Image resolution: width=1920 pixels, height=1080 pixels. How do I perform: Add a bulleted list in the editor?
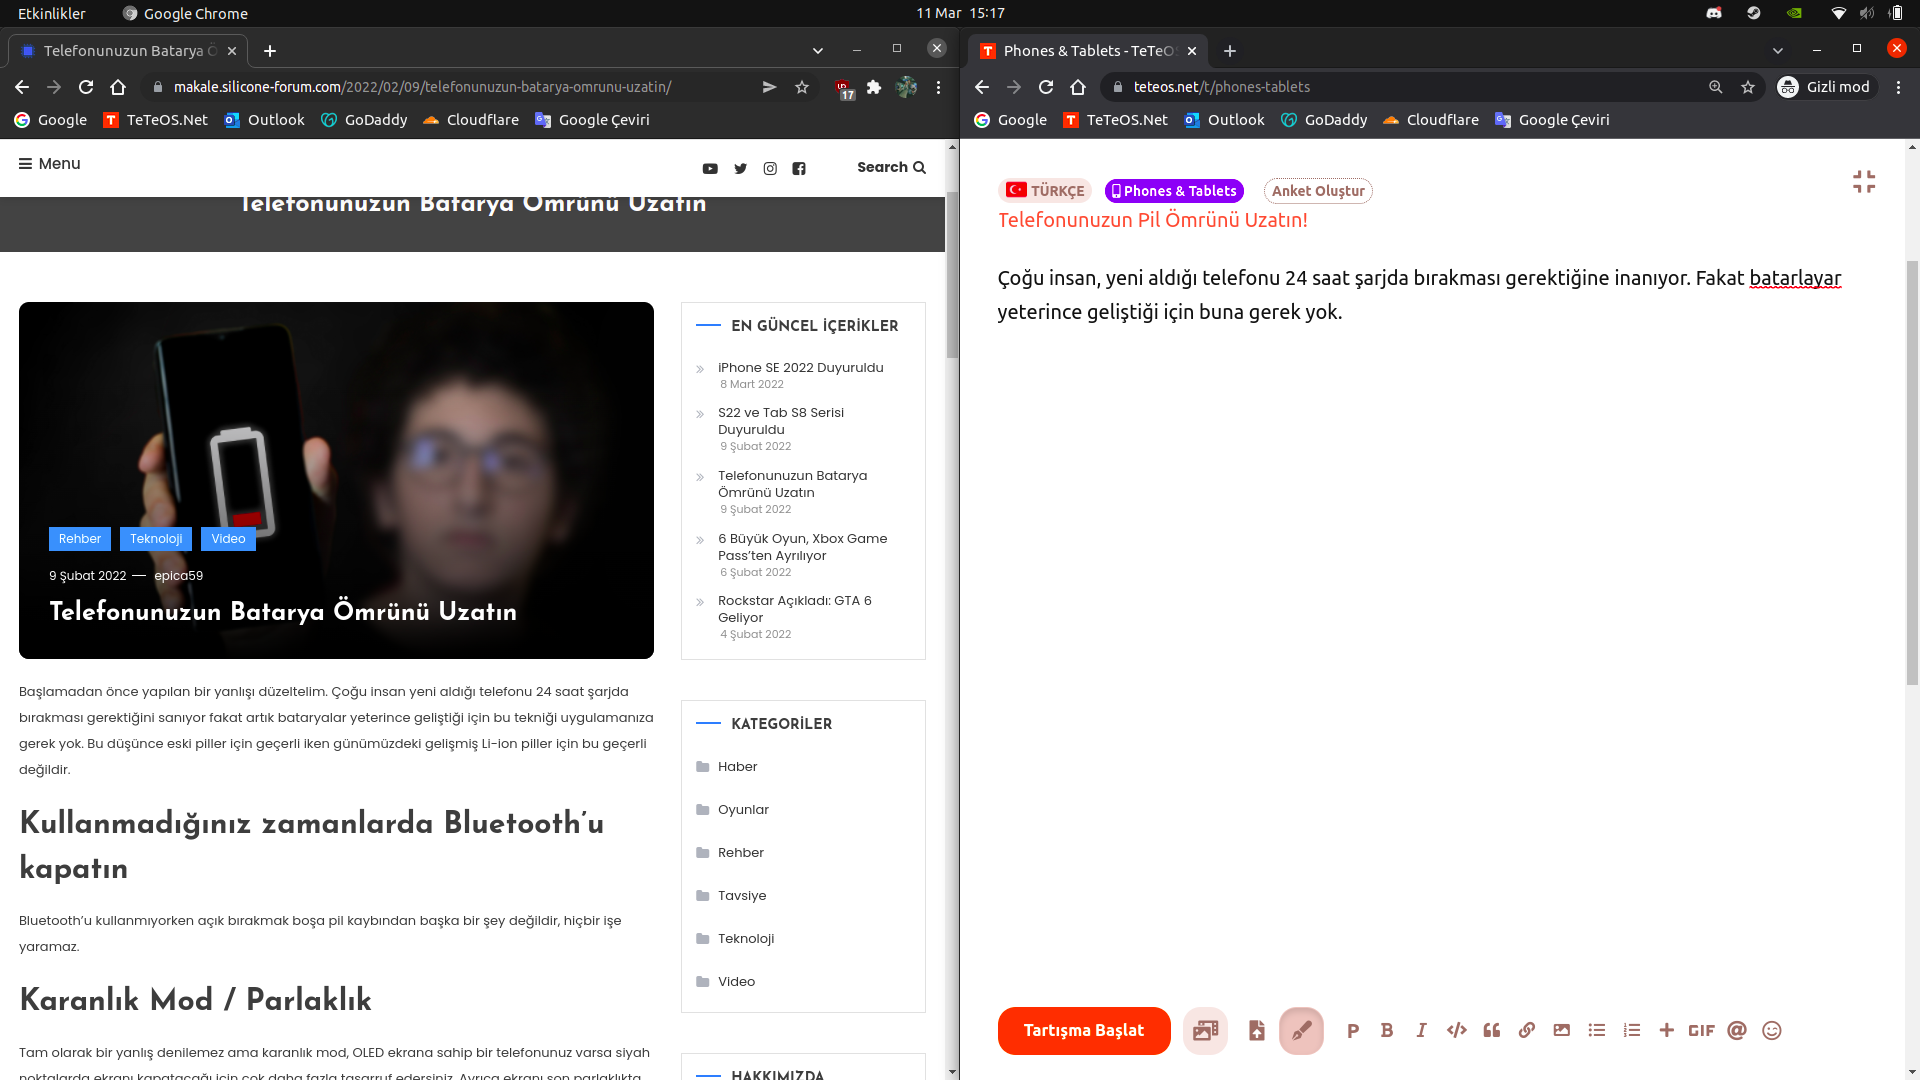(x=1597, y=1030)
